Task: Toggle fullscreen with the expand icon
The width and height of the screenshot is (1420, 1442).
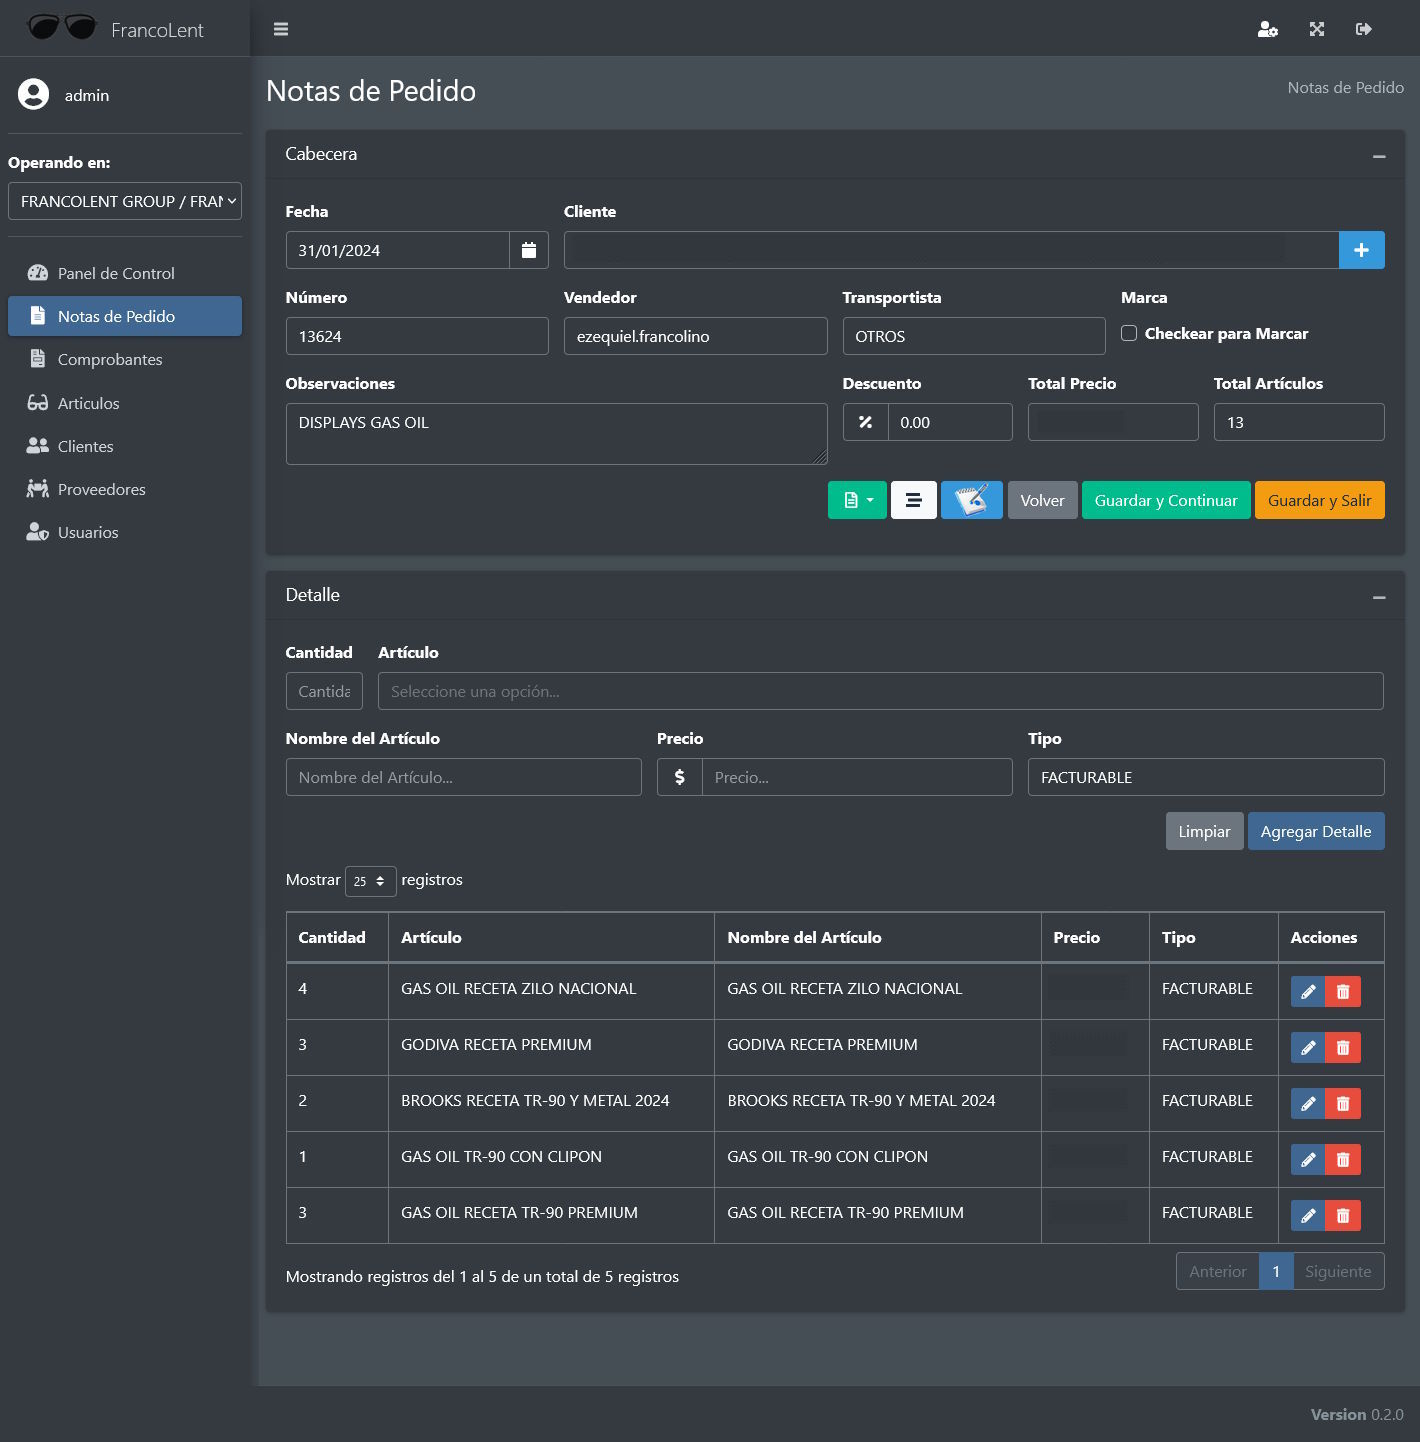Action: (1316, 29)
